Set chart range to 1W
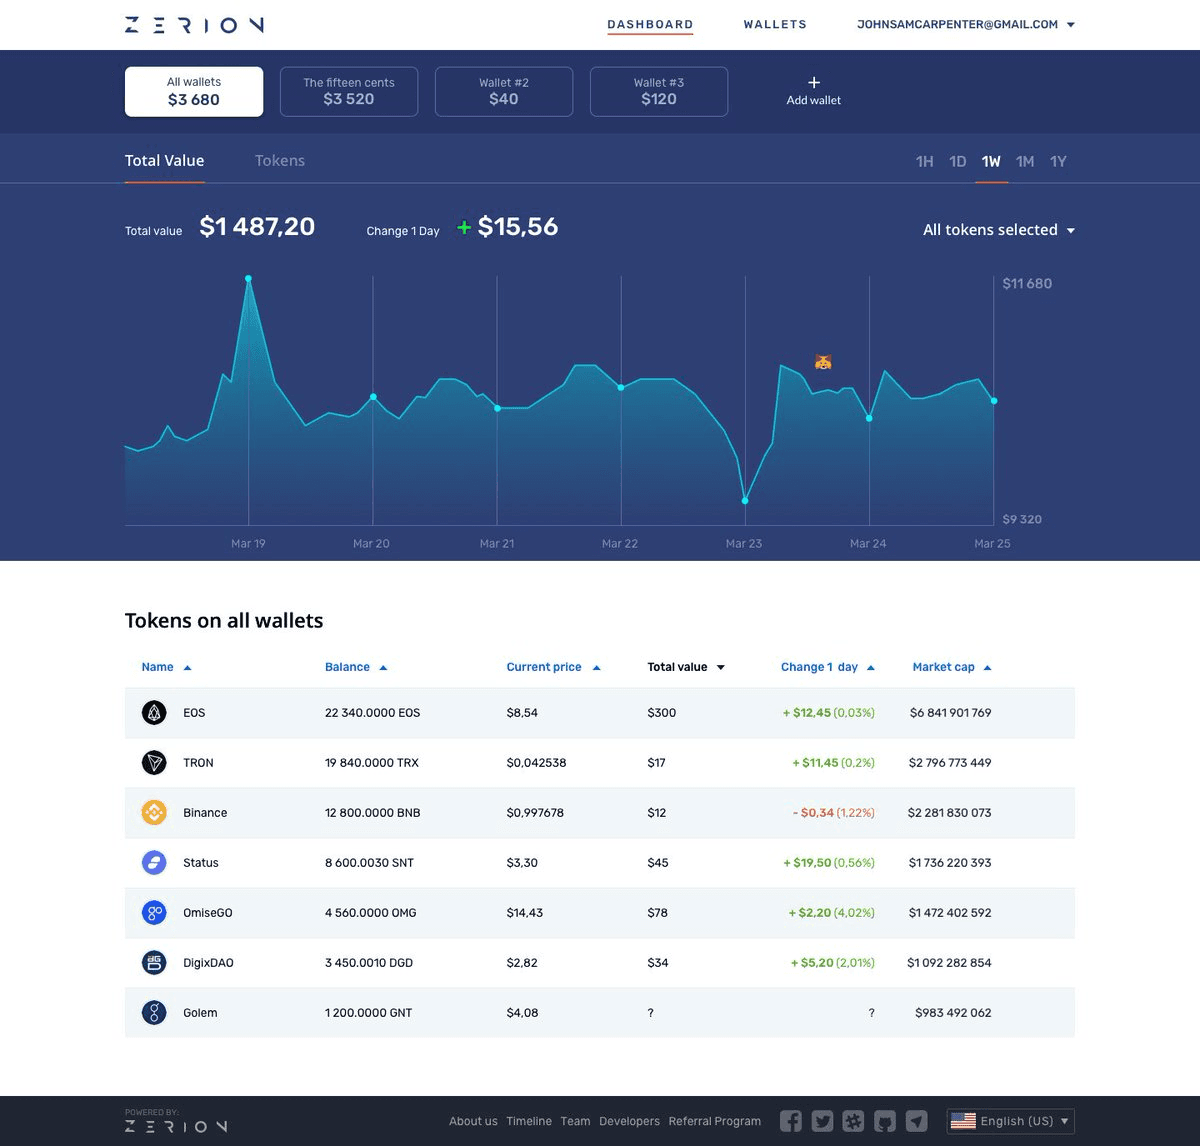Screen dimensions: 1200x1146 tap(991, 162)
